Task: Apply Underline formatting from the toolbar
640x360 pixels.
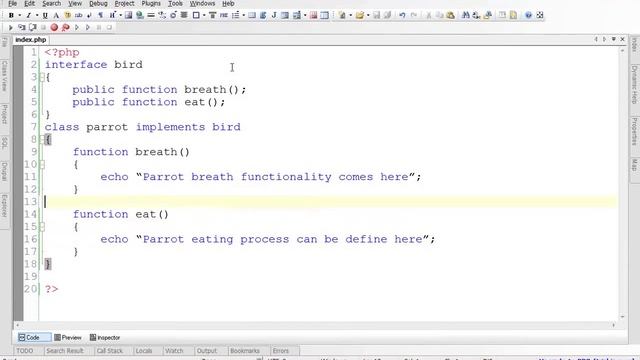Action: 45,16
